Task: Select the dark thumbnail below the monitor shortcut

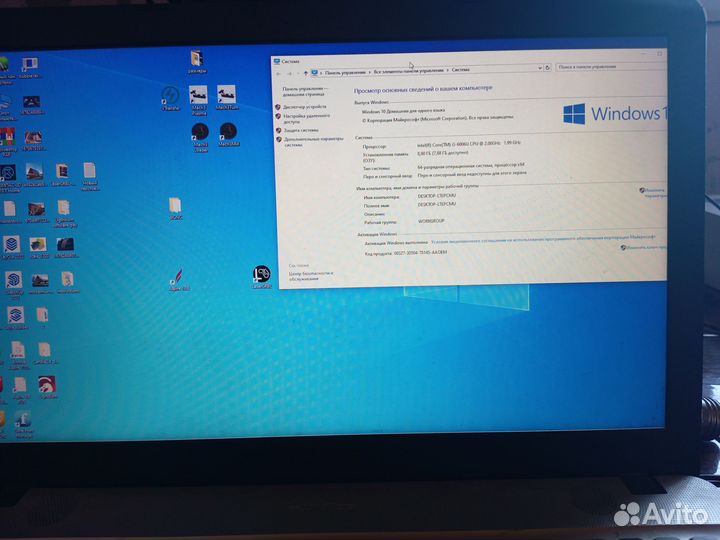Action: pyautogui.click(x=32, y=105)
